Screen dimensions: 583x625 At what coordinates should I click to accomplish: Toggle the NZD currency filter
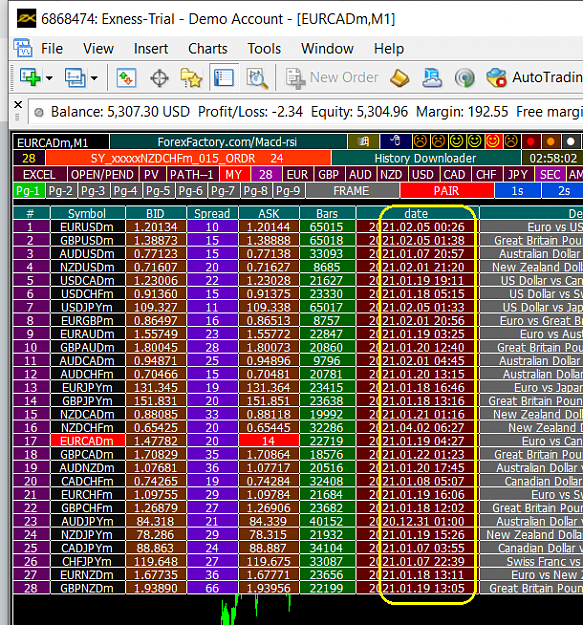391,175
